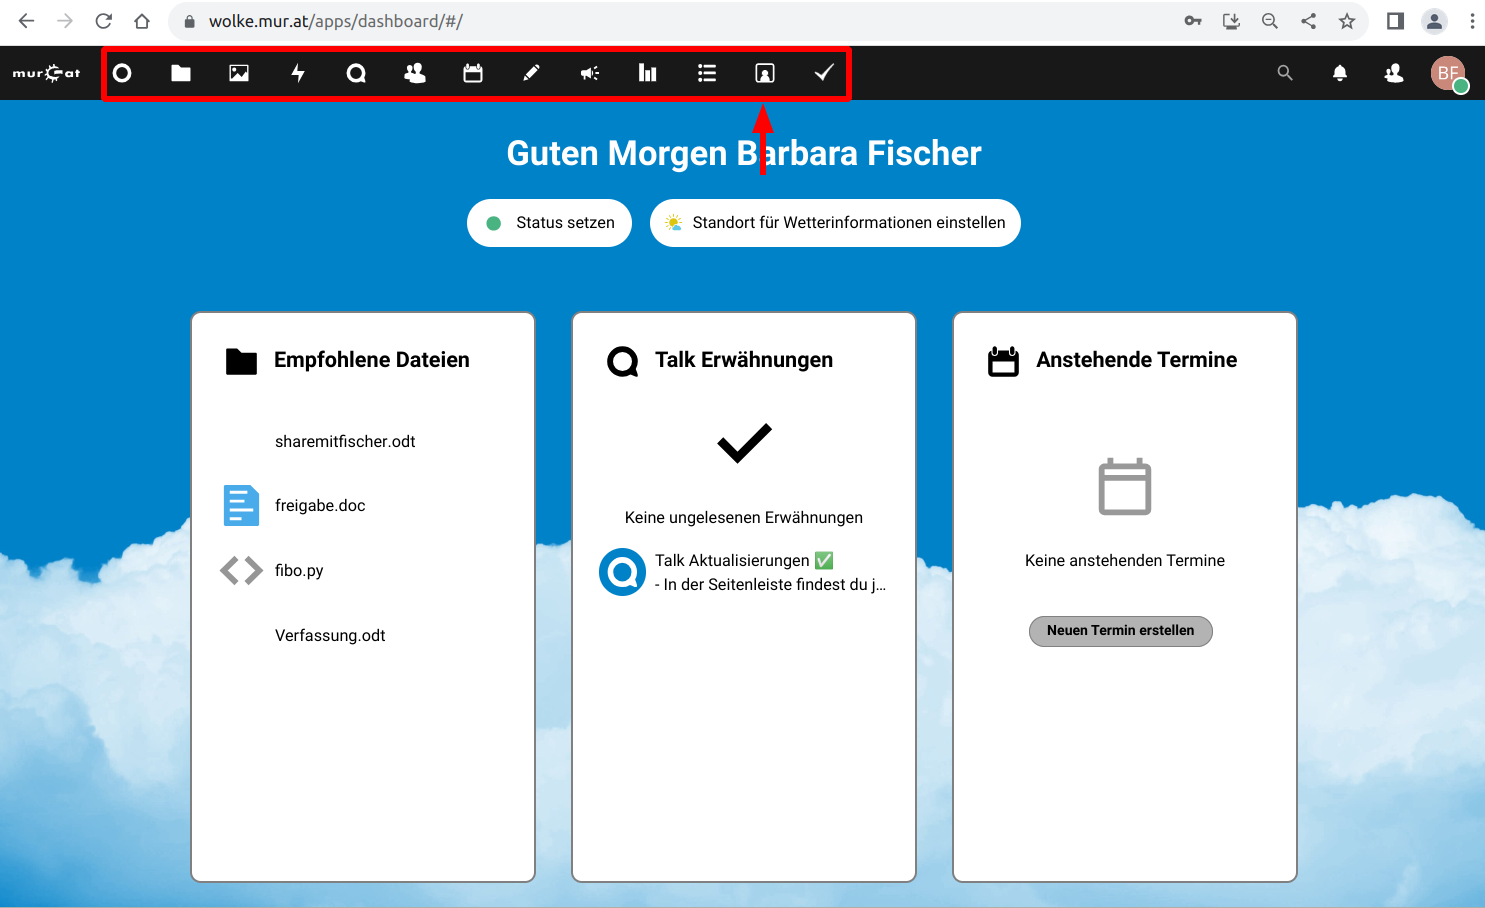Image resolution: width=1485 pixels, height=908 pixels.
Task: Open the file freigabe.doc
Action: click(x=320, y=506)
